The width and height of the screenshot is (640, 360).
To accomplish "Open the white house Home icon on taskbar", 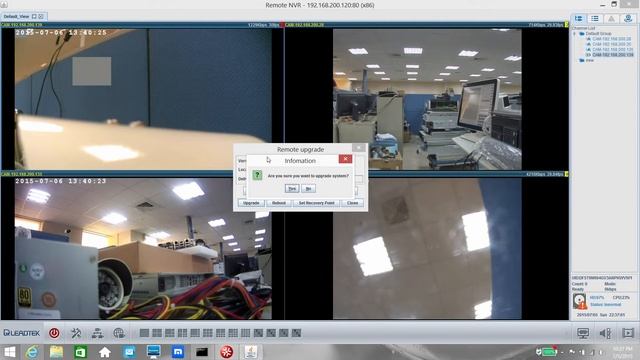I will [x=105, y=352].
